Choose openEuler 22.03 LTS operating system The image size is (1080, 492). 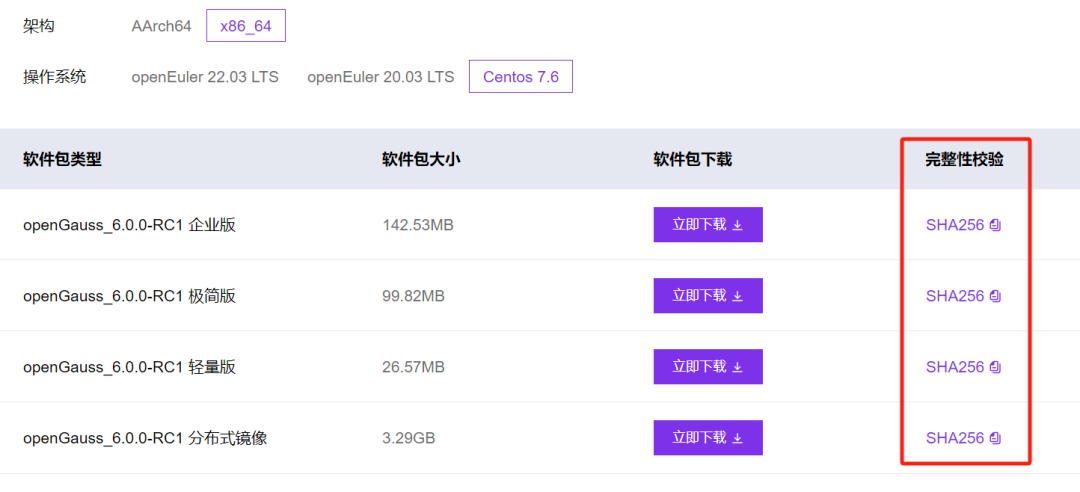205,77
